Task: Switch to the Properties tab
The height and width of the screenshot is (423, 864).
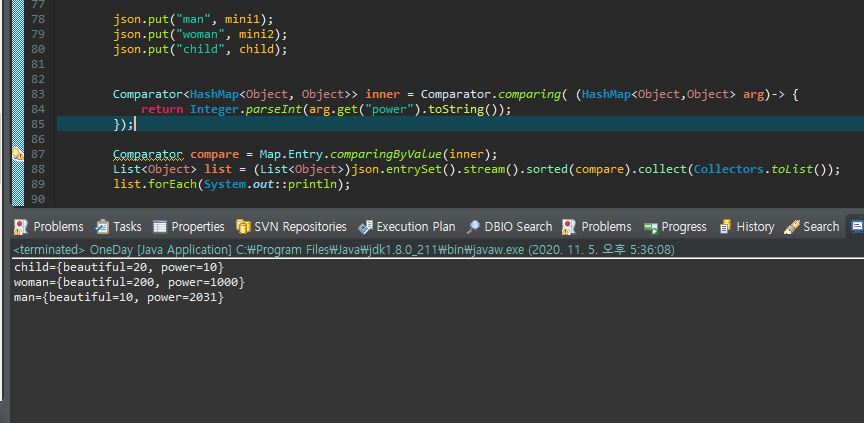Action: pyautogui.click(x=188, y=226)
